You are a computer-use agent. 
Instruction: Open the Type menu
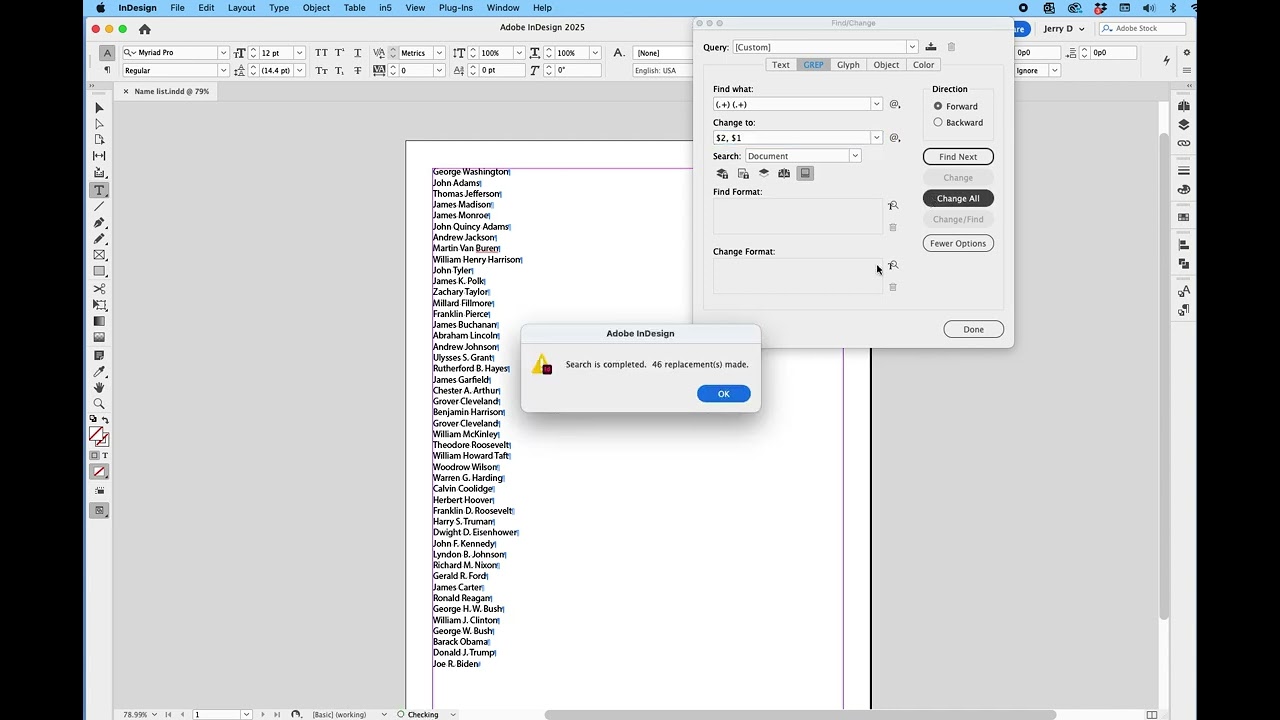pyautogui.click(x=279, y=8)
